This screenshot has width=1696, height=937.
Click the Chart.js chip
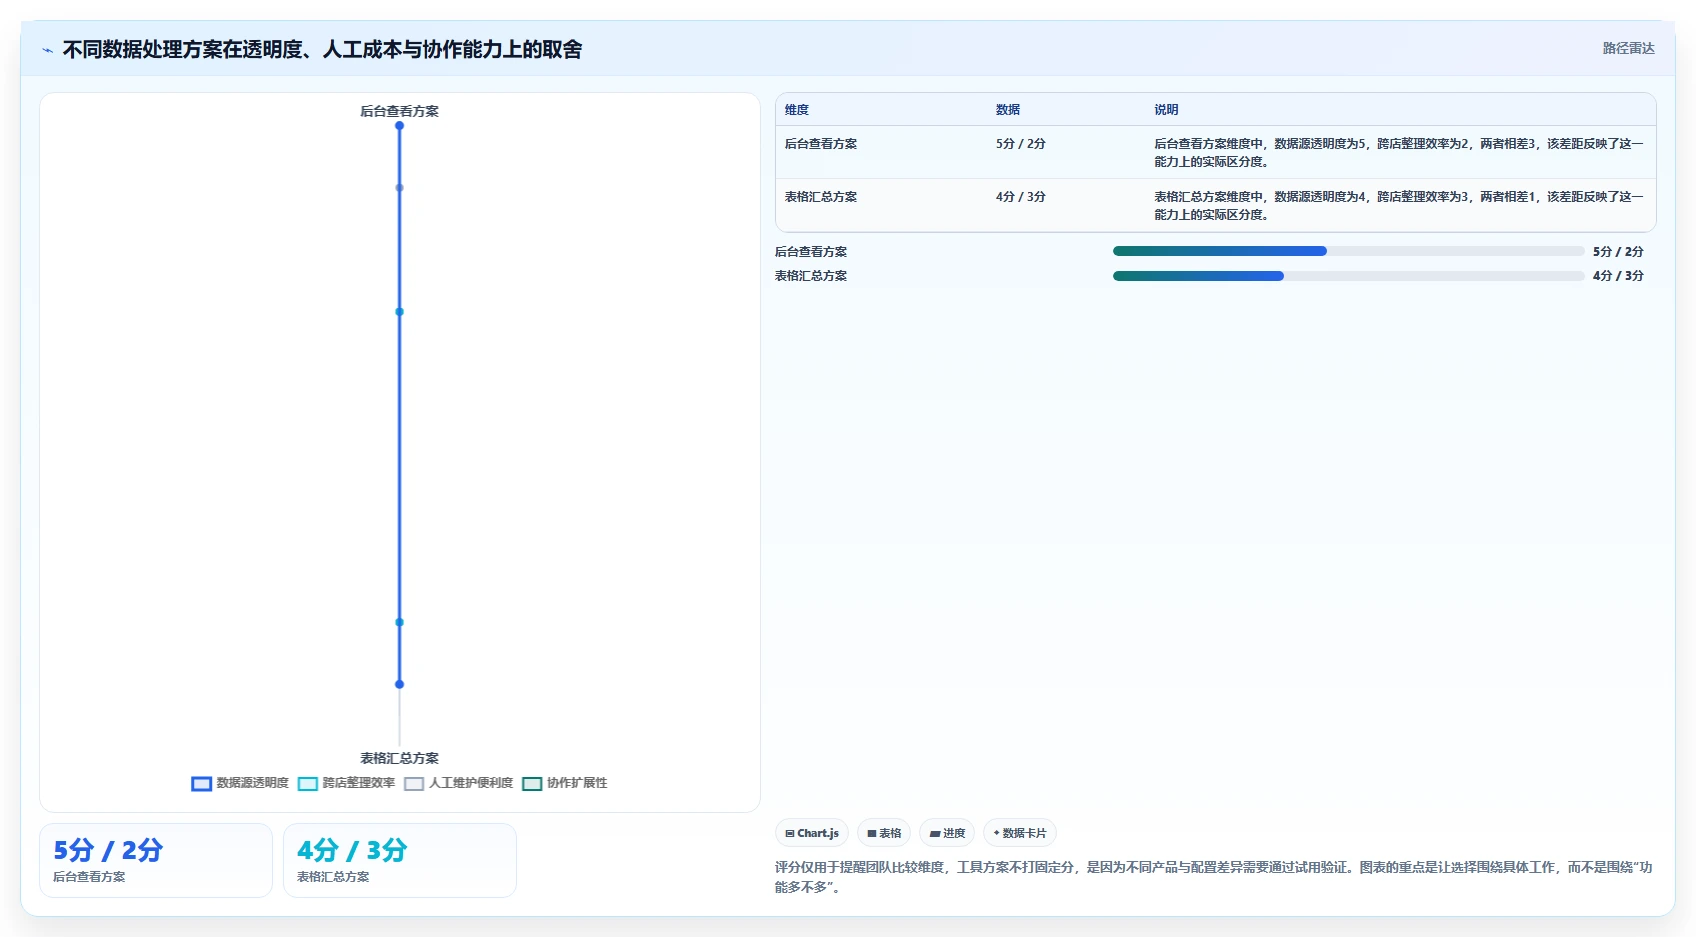(812, 833)
